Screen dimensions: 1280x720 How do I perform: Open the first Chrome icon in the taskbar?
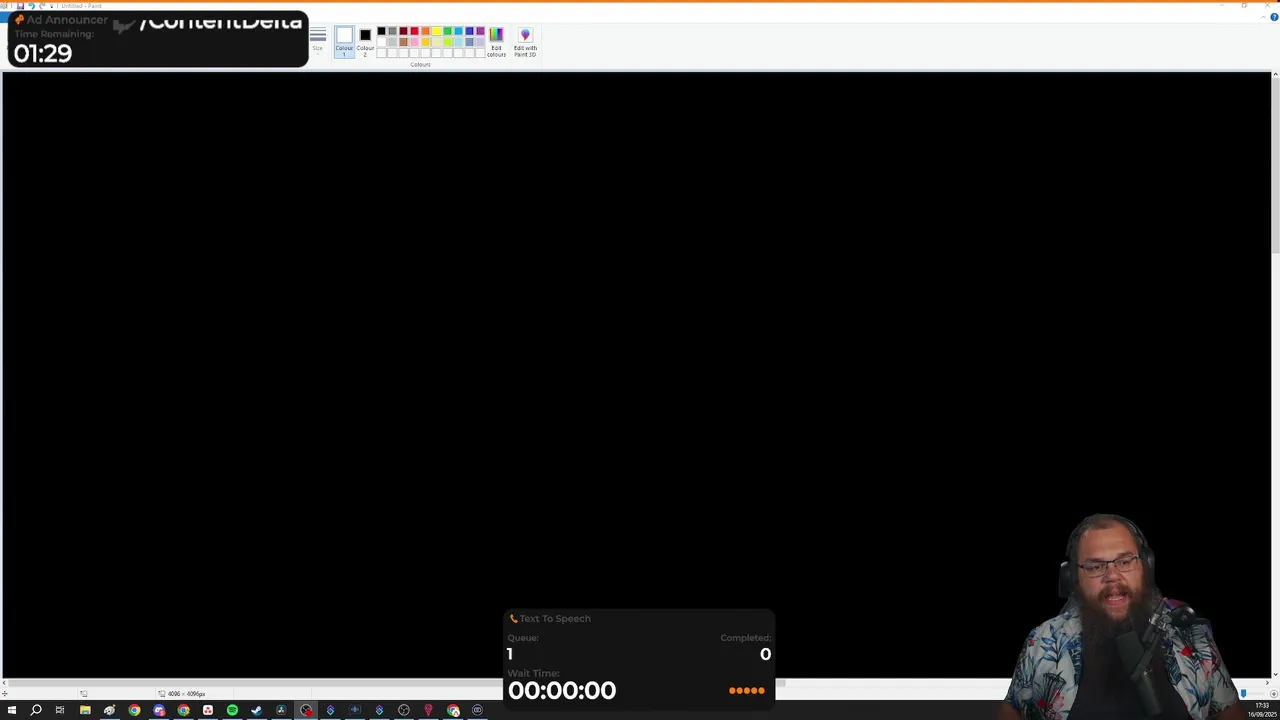click(134, 710)
